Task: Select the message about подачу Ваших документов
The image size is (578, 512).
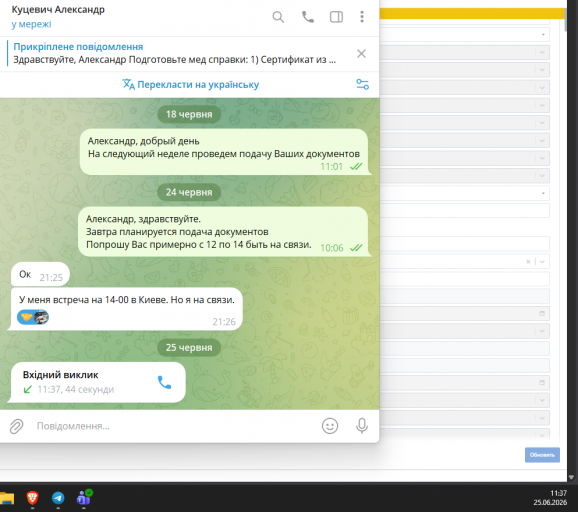Action: [x=224, y=152]
